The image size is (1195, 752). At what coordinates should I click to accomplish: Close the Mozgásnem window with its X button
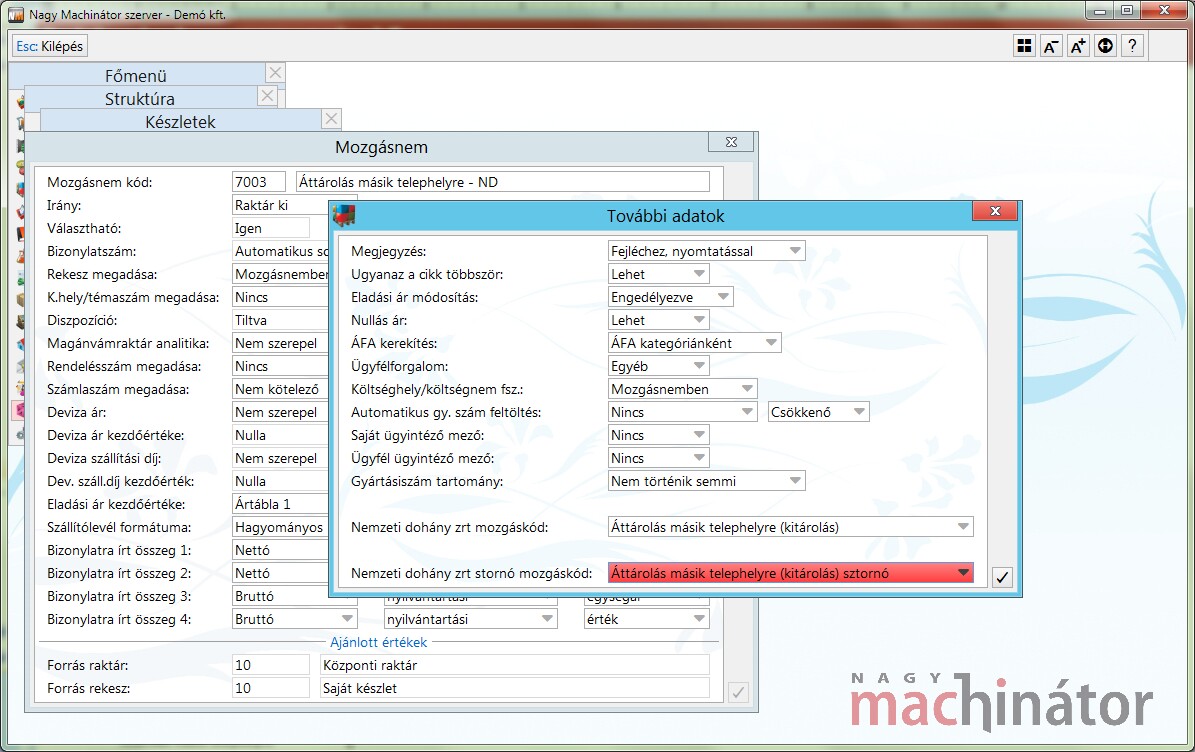tap(731, 142)
